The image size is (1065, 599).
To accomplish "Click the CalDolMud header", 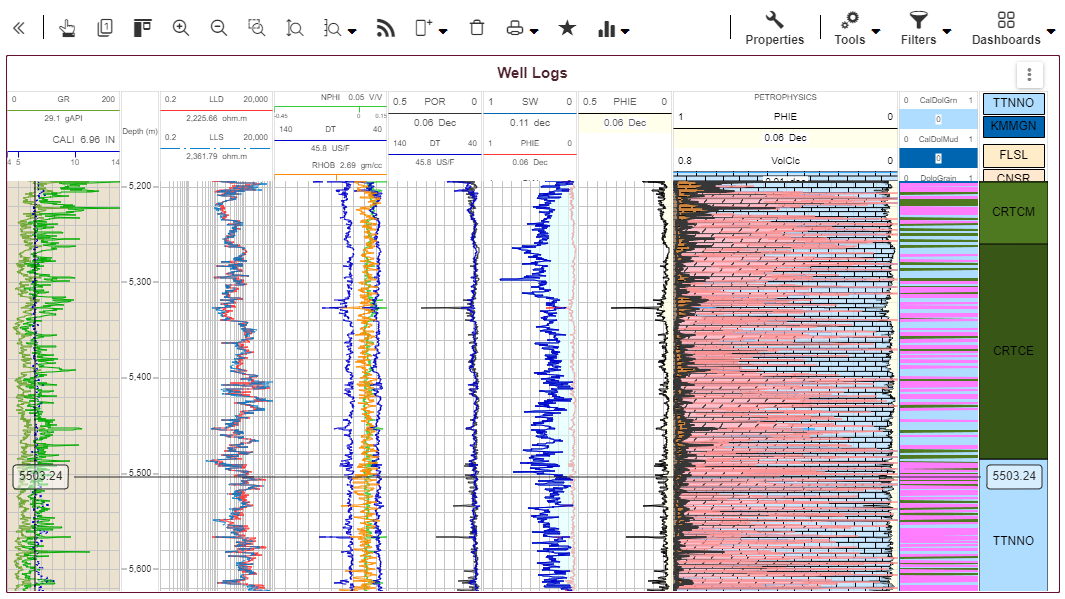I will (938, 139).
